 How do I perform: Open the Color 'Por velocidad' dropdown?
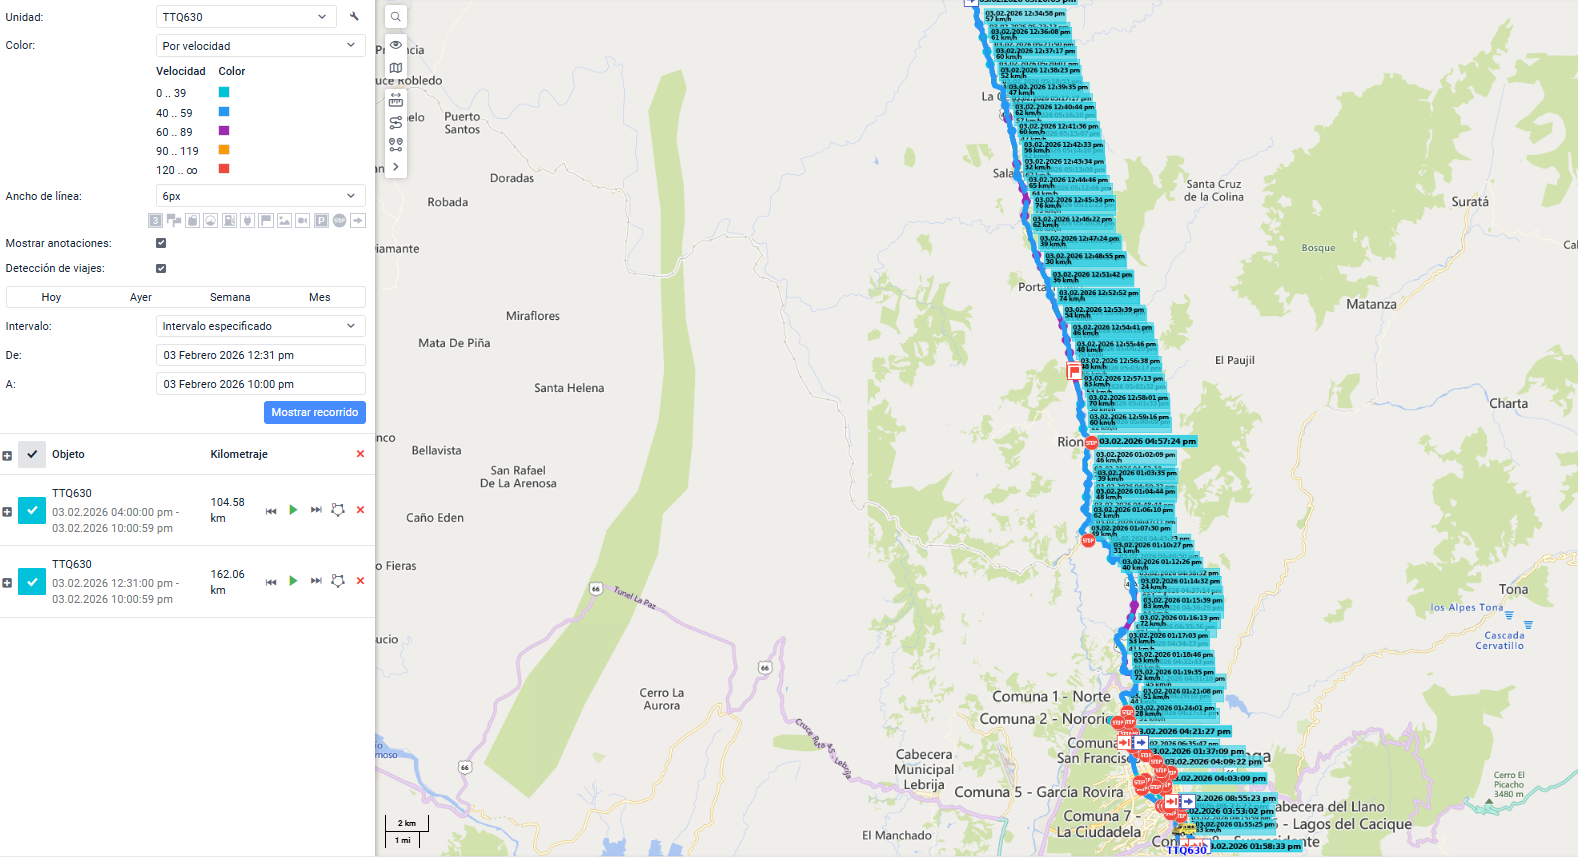(260, 46)
